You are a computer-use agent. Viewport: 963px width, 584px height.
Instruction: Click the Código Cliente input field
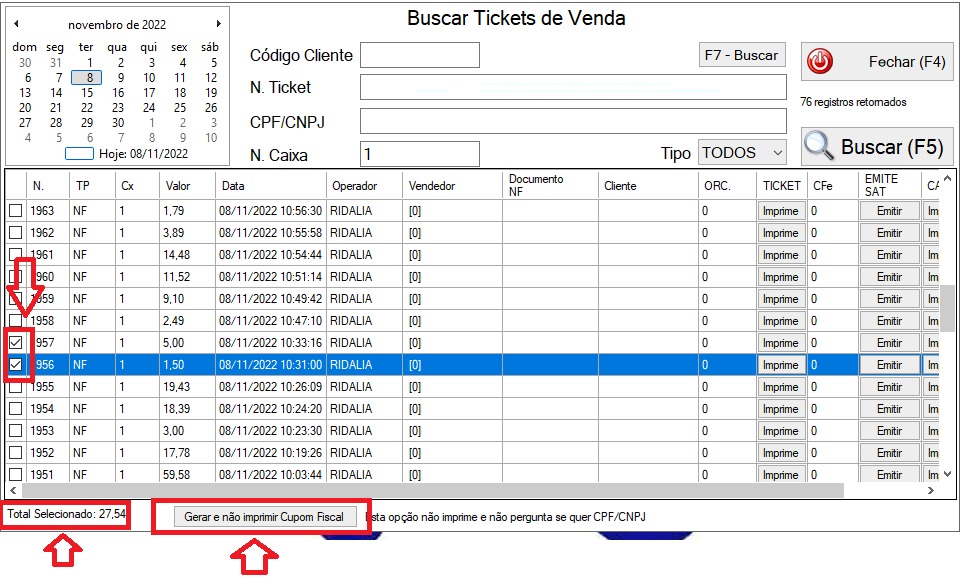pos(419,55)
